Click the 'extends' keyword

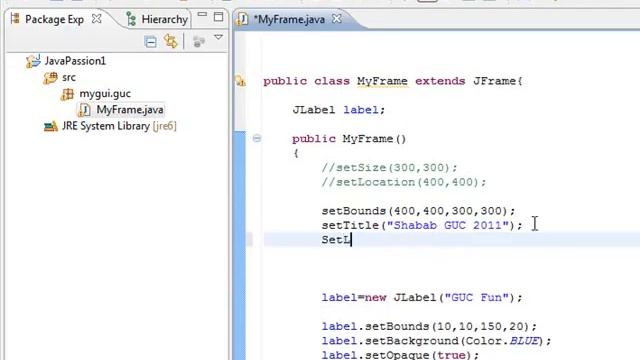tap(440, 81)
